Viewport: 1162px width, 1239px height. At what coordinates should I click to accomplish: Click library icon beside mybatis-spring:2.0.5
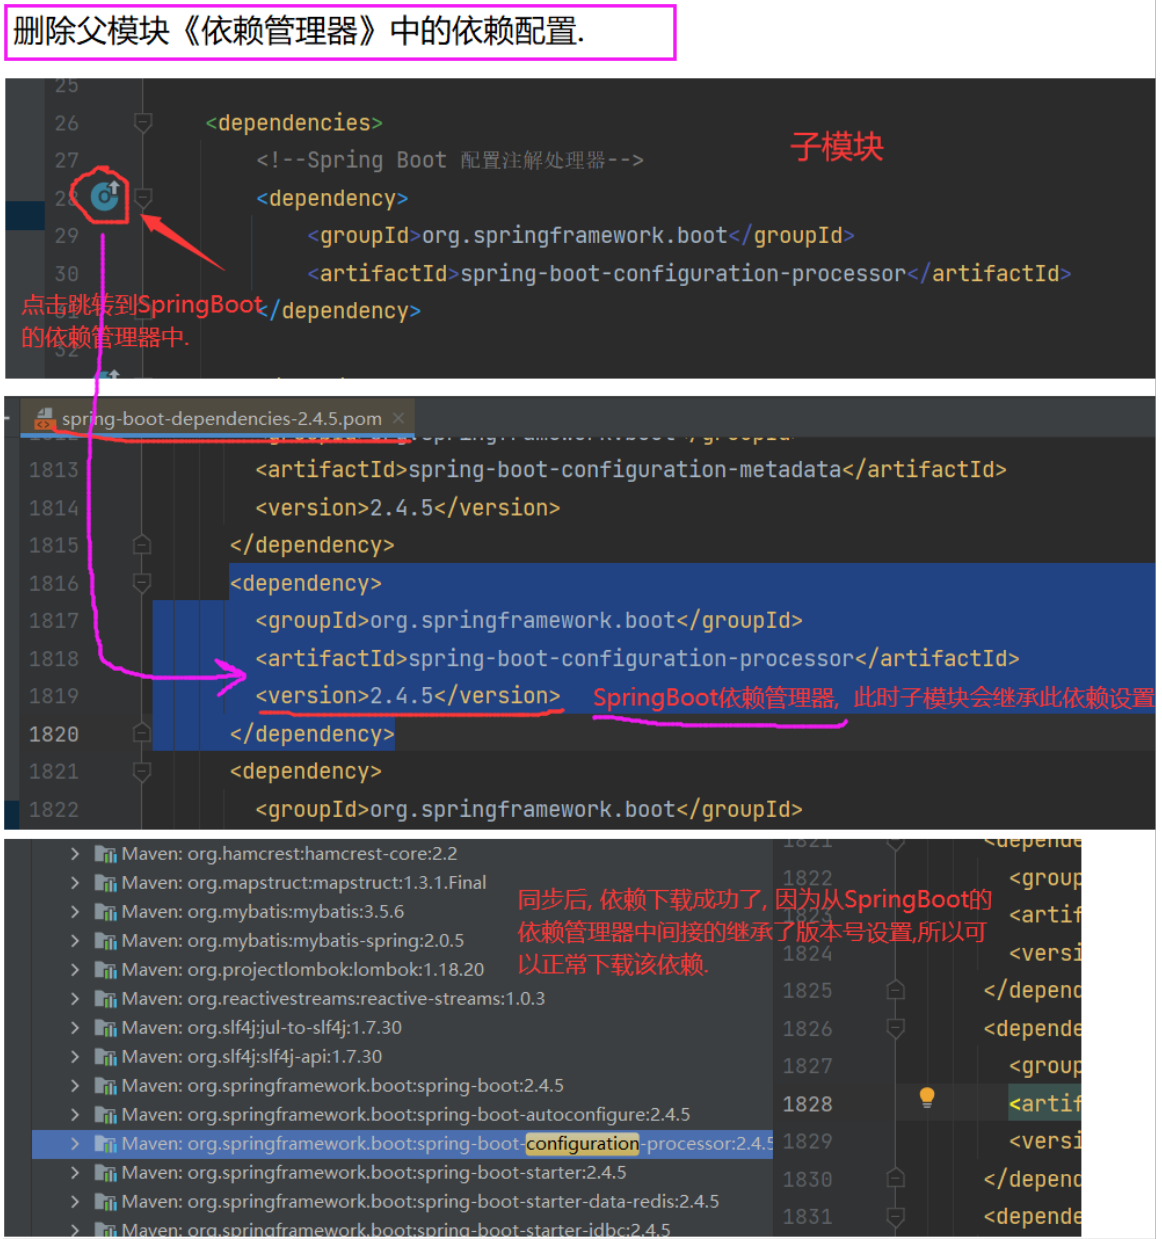(105, 941)
